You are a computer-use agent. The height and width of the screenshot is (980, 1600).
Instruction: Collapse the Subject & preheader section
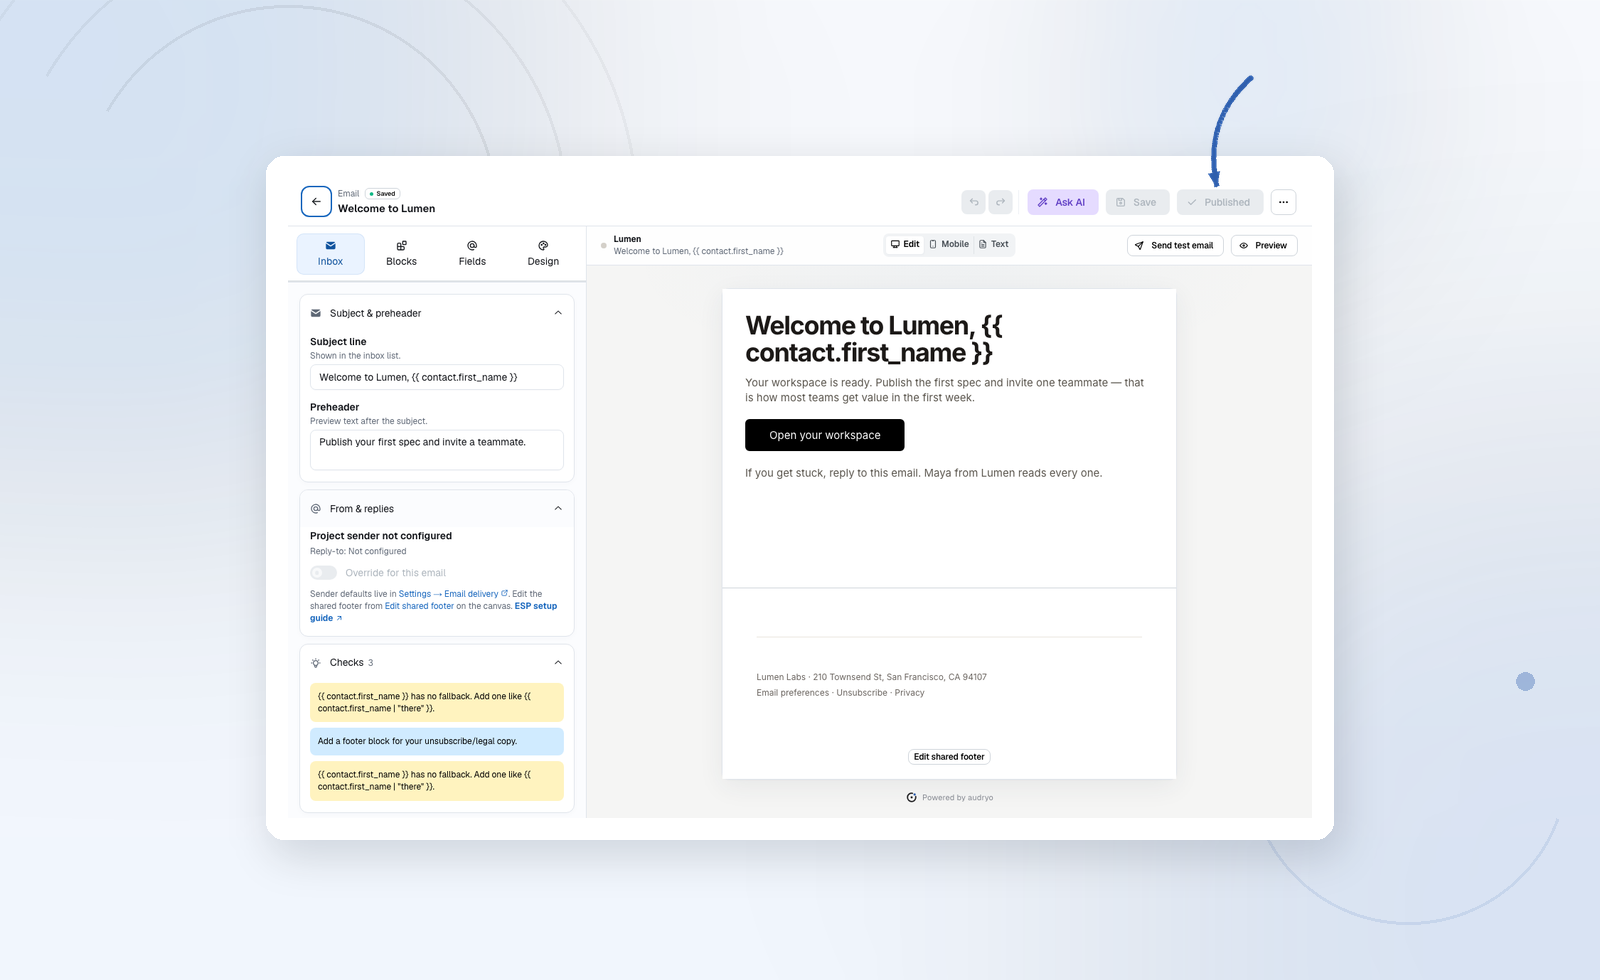pos(558,313)
